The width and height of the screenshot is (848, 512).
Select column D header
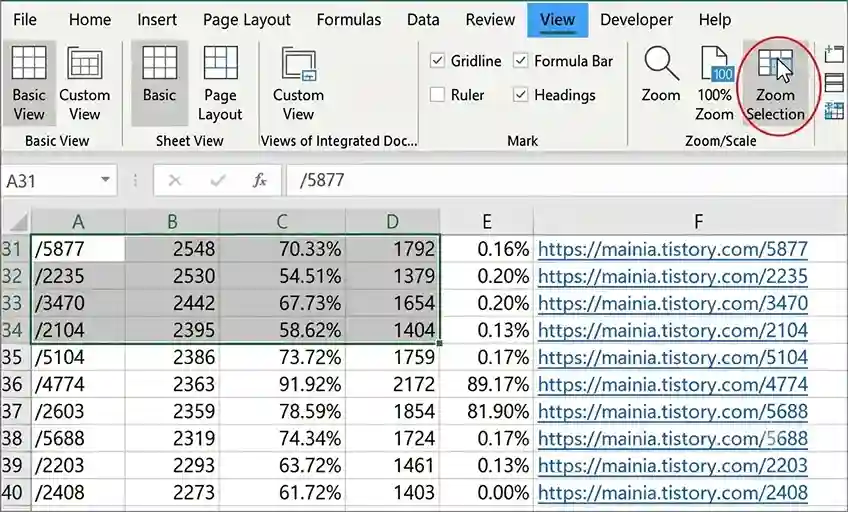coord(392,222)
